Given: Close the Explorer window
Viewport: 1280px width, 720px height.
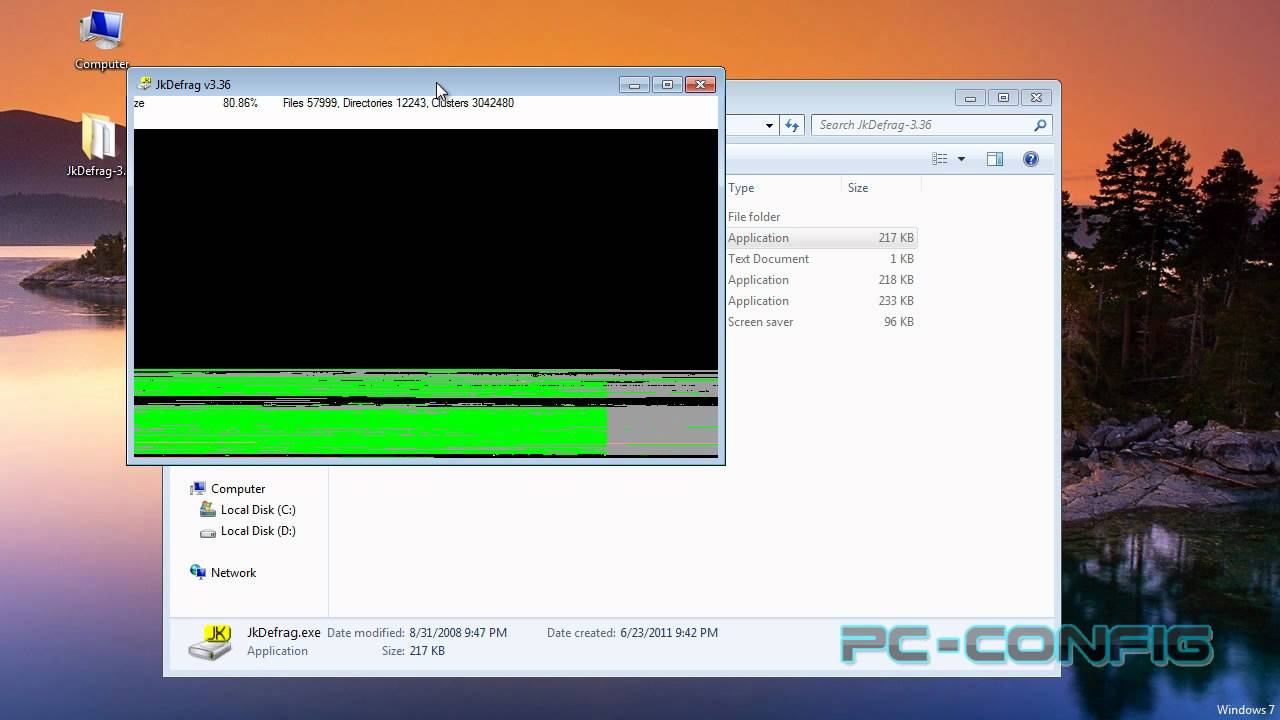Looking at the screenshot, I should [x=1036, y=98].
